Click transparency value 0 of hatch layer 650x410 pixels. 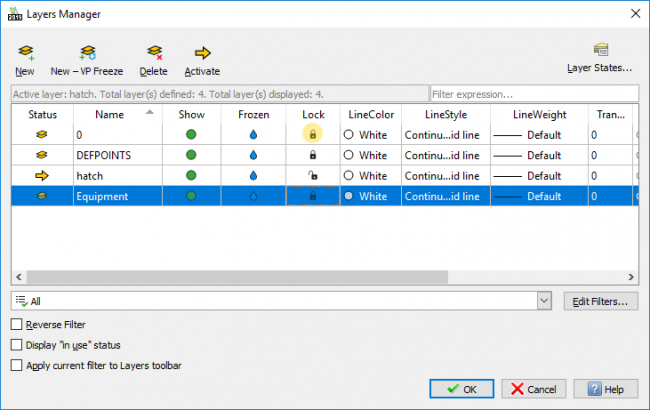click(594, 176)
